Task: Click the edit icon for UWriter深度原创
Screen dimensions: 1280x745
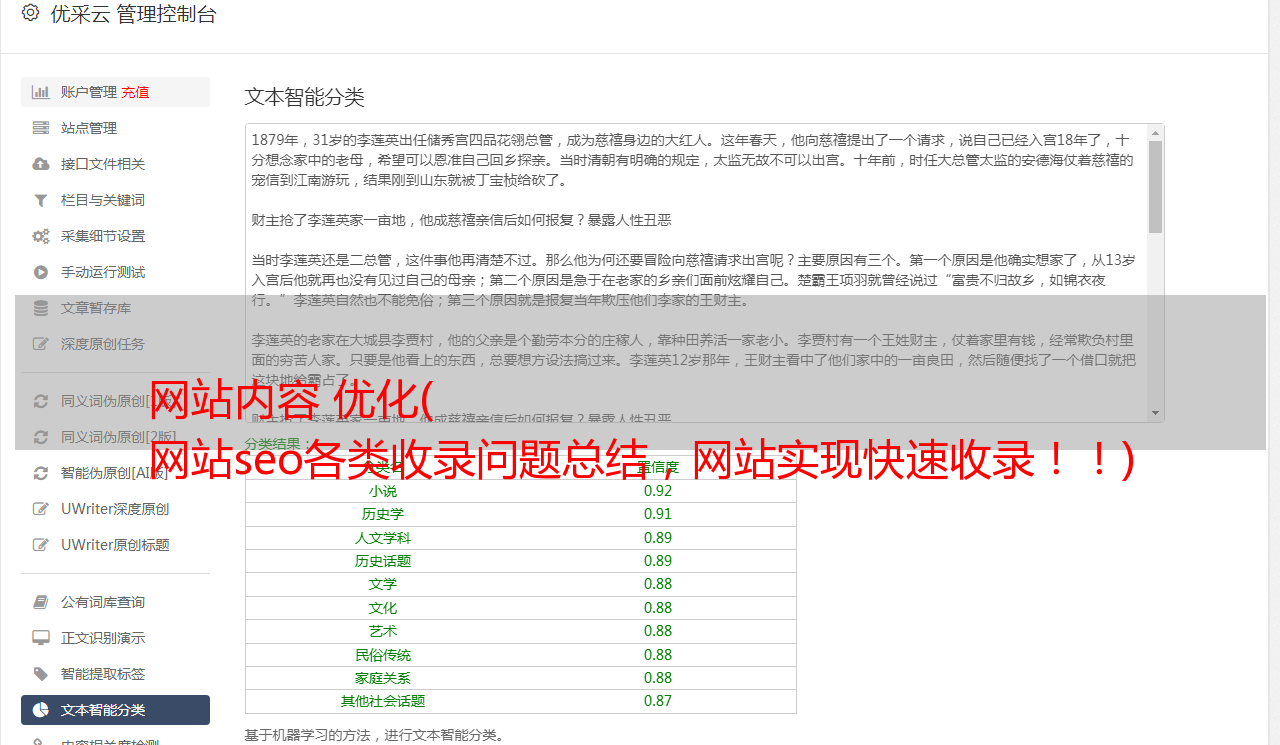Action: click(41, 509)
